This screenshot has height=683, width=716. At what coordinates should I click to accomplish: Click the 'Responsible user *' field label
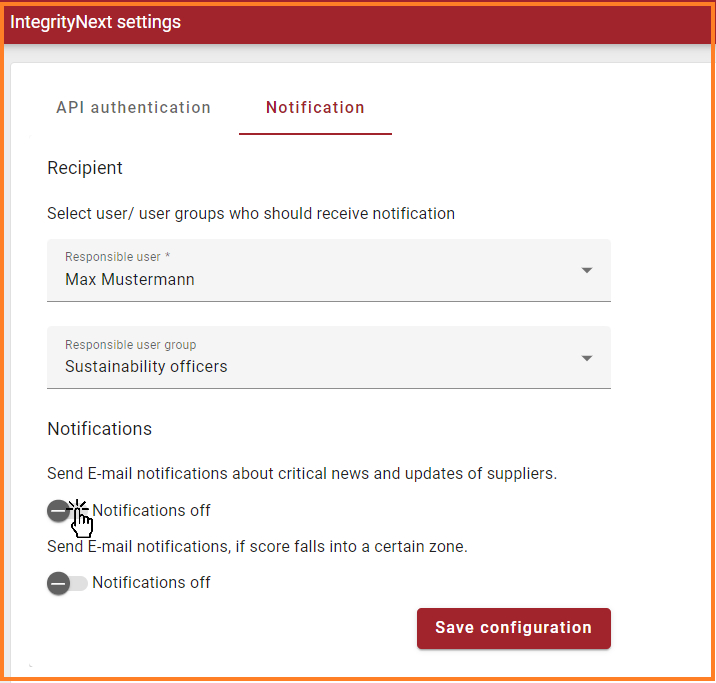117,257
